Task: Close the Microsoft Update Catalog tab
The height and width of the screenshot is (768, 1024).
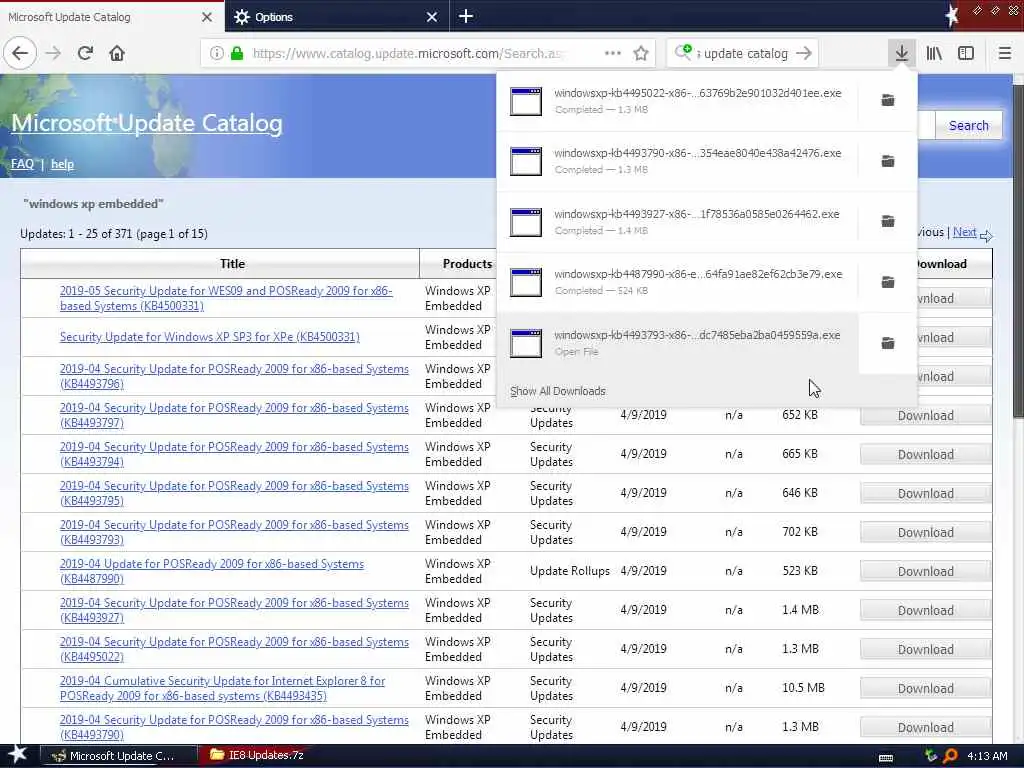Action: pyautogui.click(x=207, y=17)
